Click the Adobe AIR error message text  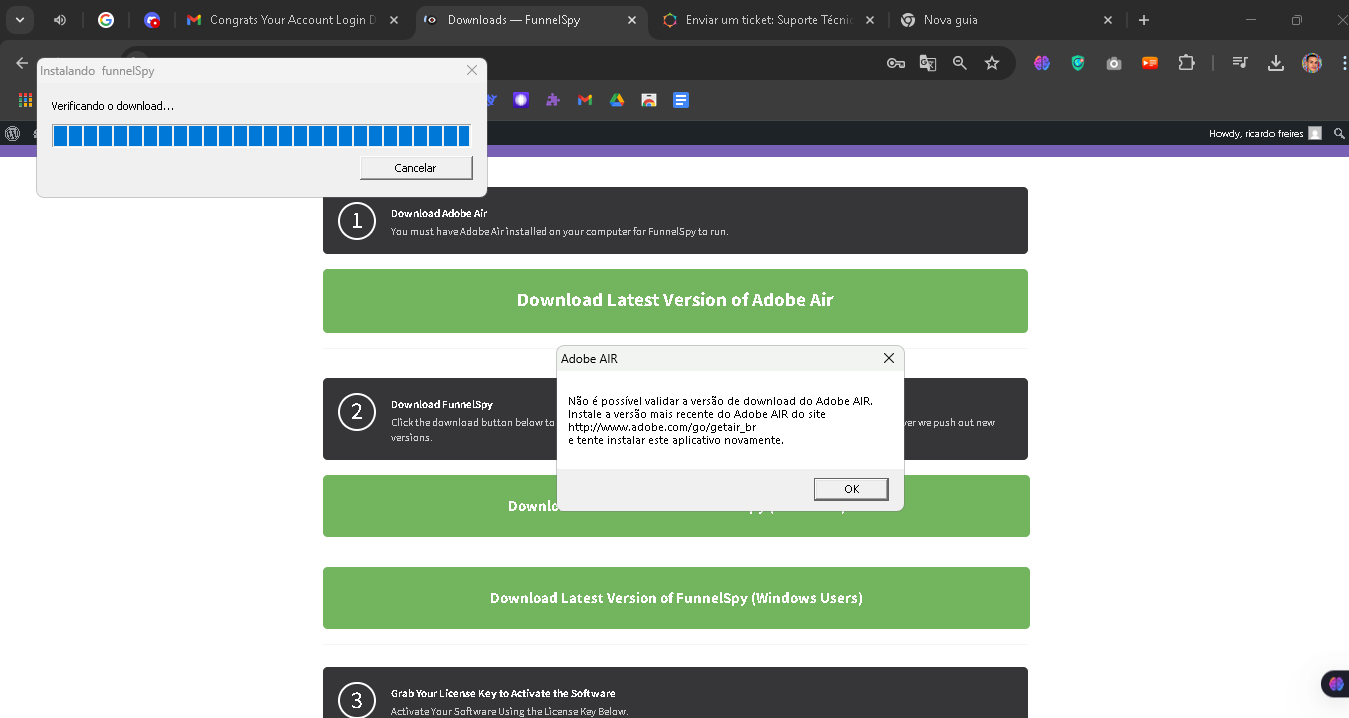(x=720, y=420)
